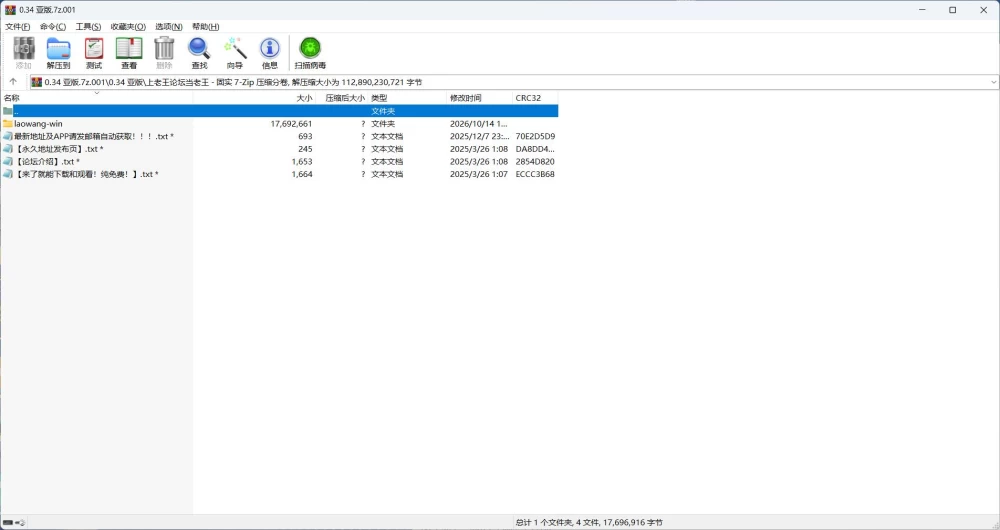Screen dimensions: 1000x530
Task: Click the laowang-win folder icon
Action: point(8,124)
